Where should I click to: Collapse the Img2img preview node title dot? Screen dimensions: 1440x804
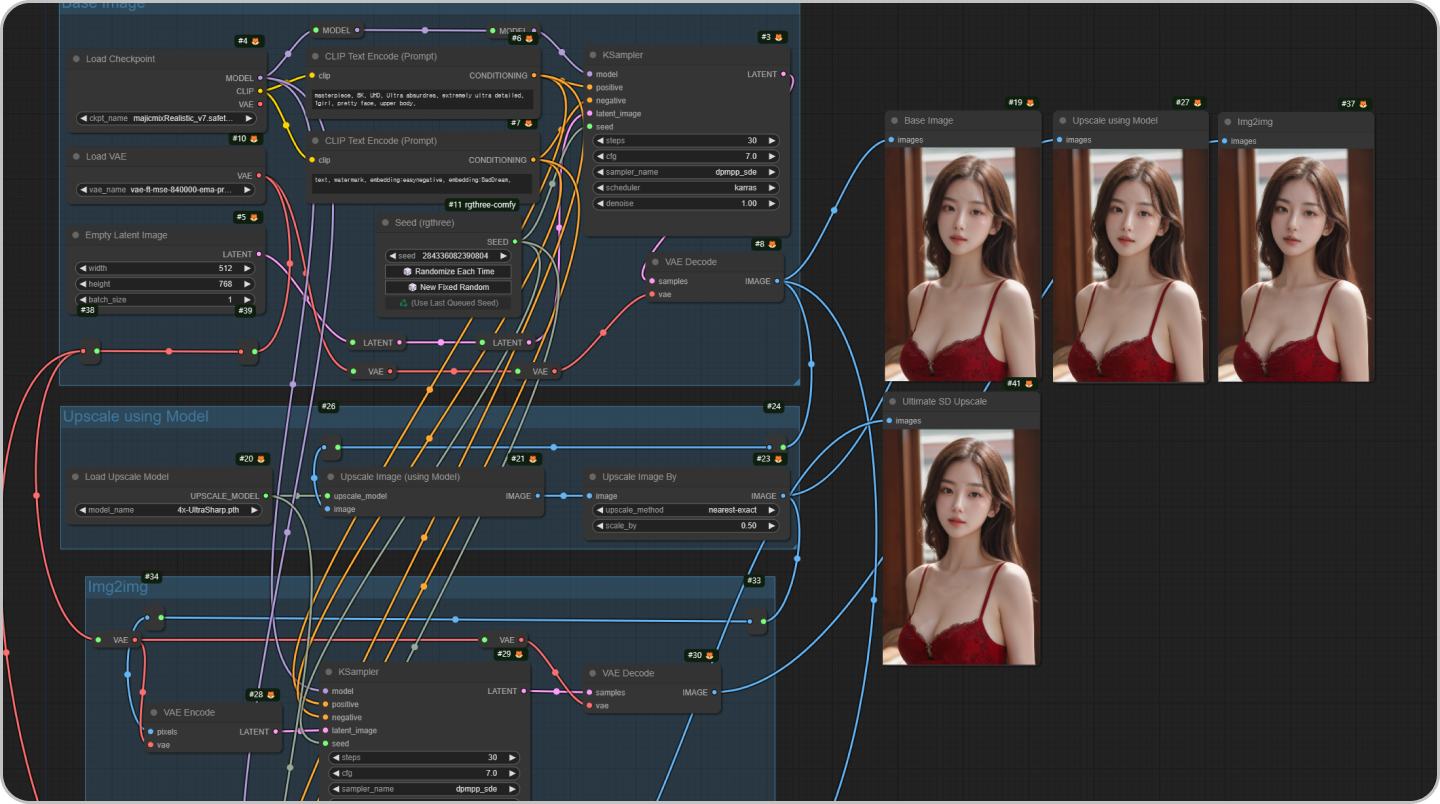point(1227,122)
